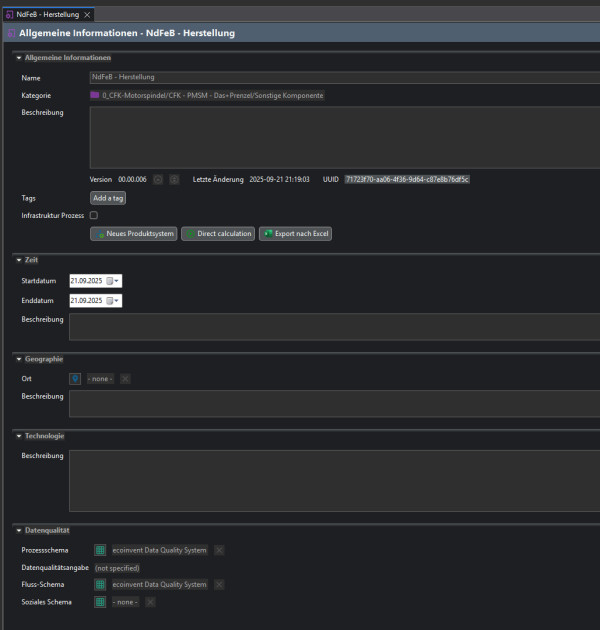This screenshot has width=600, height=630.
Task: Clear the Ort location with its X button
Action: (x=125, y=379)
